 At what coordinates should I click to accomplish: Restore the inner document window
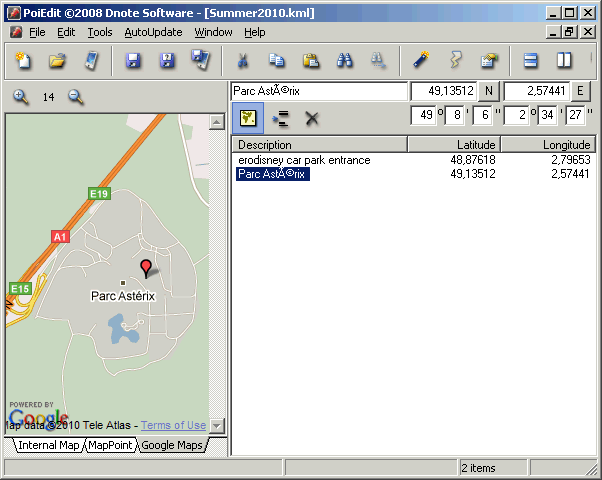(569, 32)
